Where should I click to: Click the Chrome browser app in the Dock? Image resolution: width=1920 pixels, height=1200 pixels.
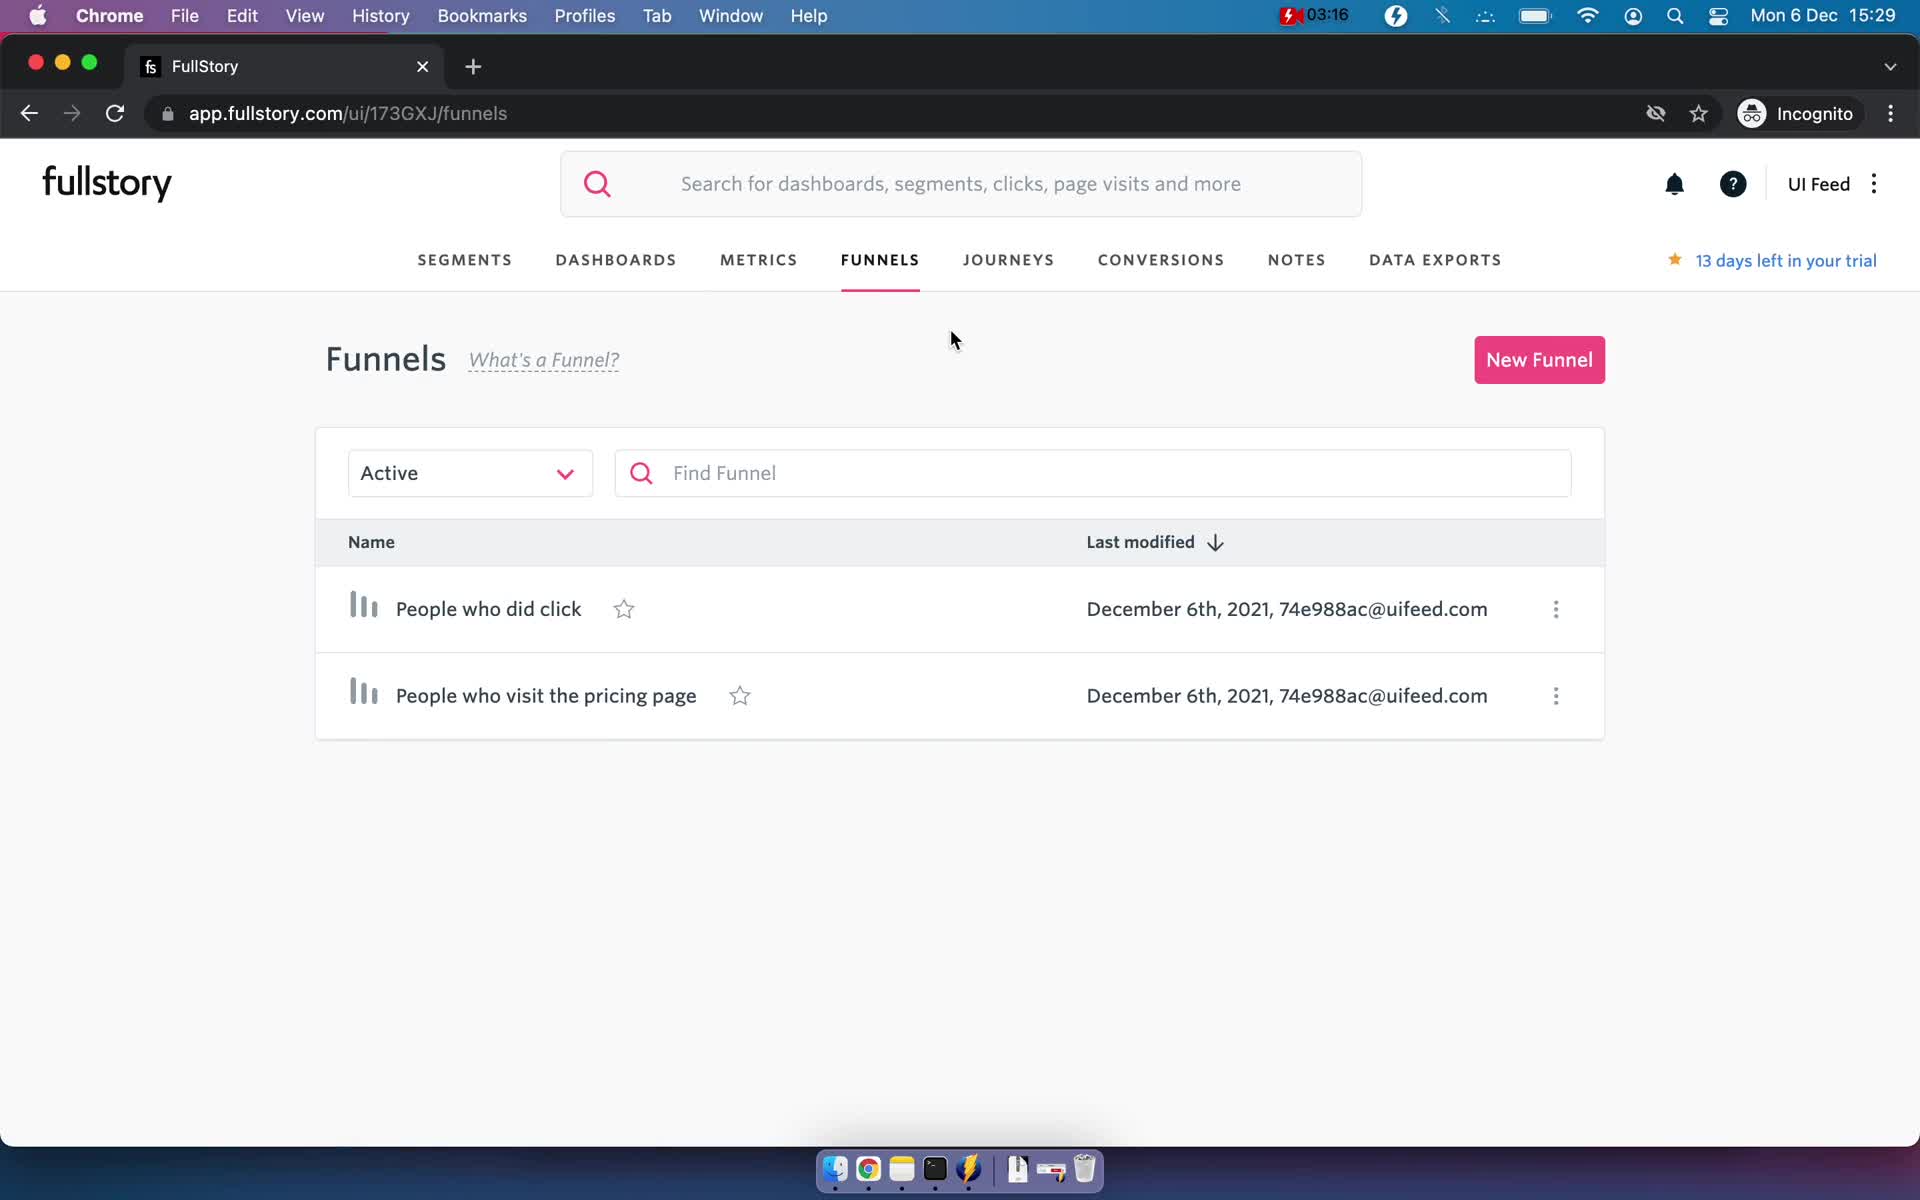point(868,1170)
